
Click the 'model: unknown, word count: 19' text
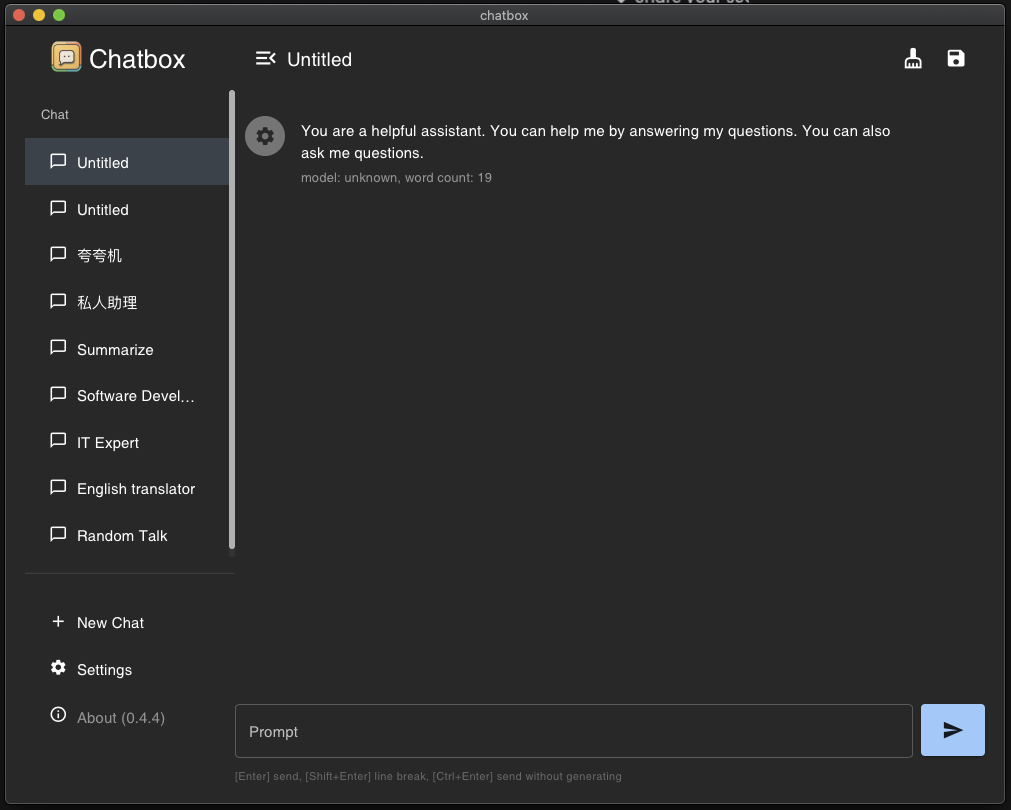(x=396, y=177)
